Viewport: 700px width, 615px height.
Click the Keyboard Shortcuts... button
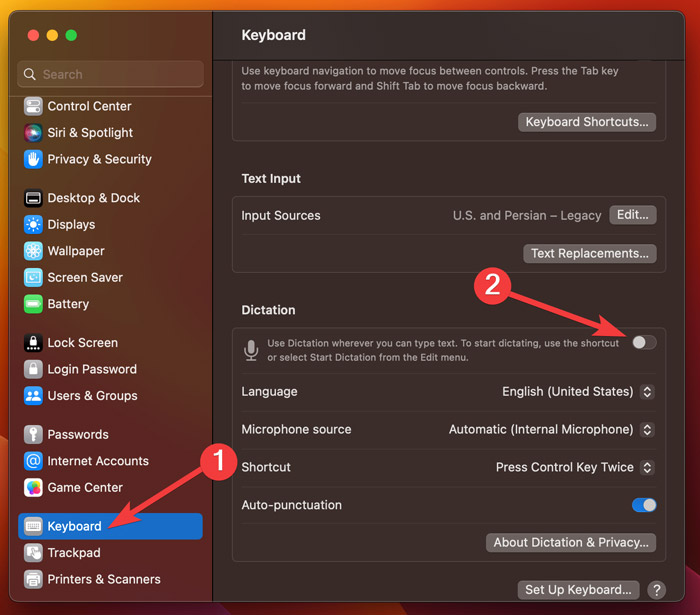coord(587,122)
